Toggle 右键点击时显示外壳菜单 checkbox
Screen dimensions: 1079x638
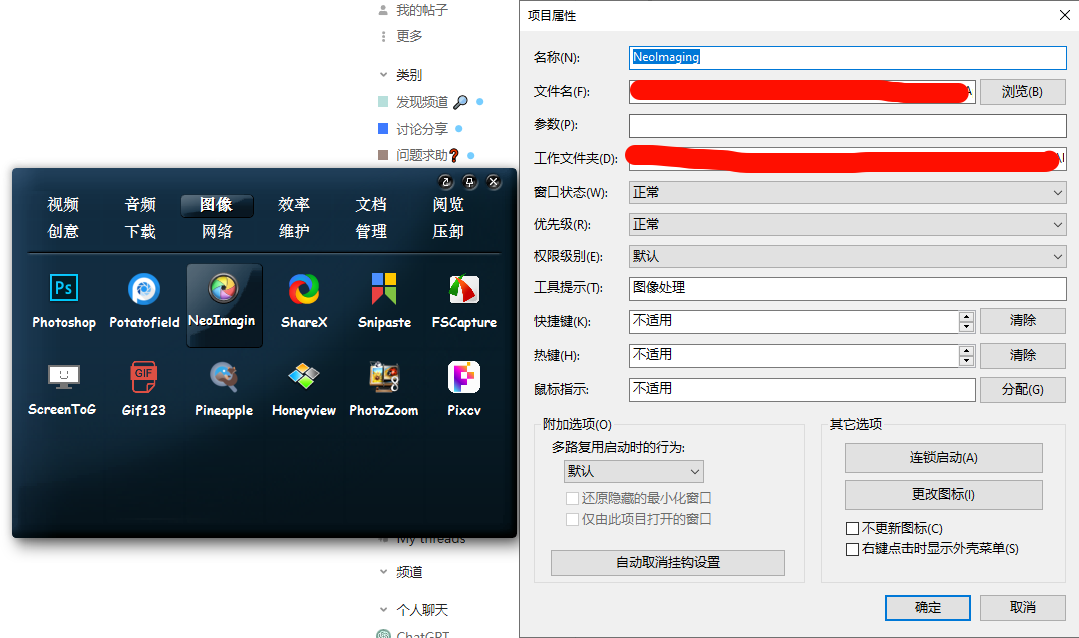coord(853,549)
